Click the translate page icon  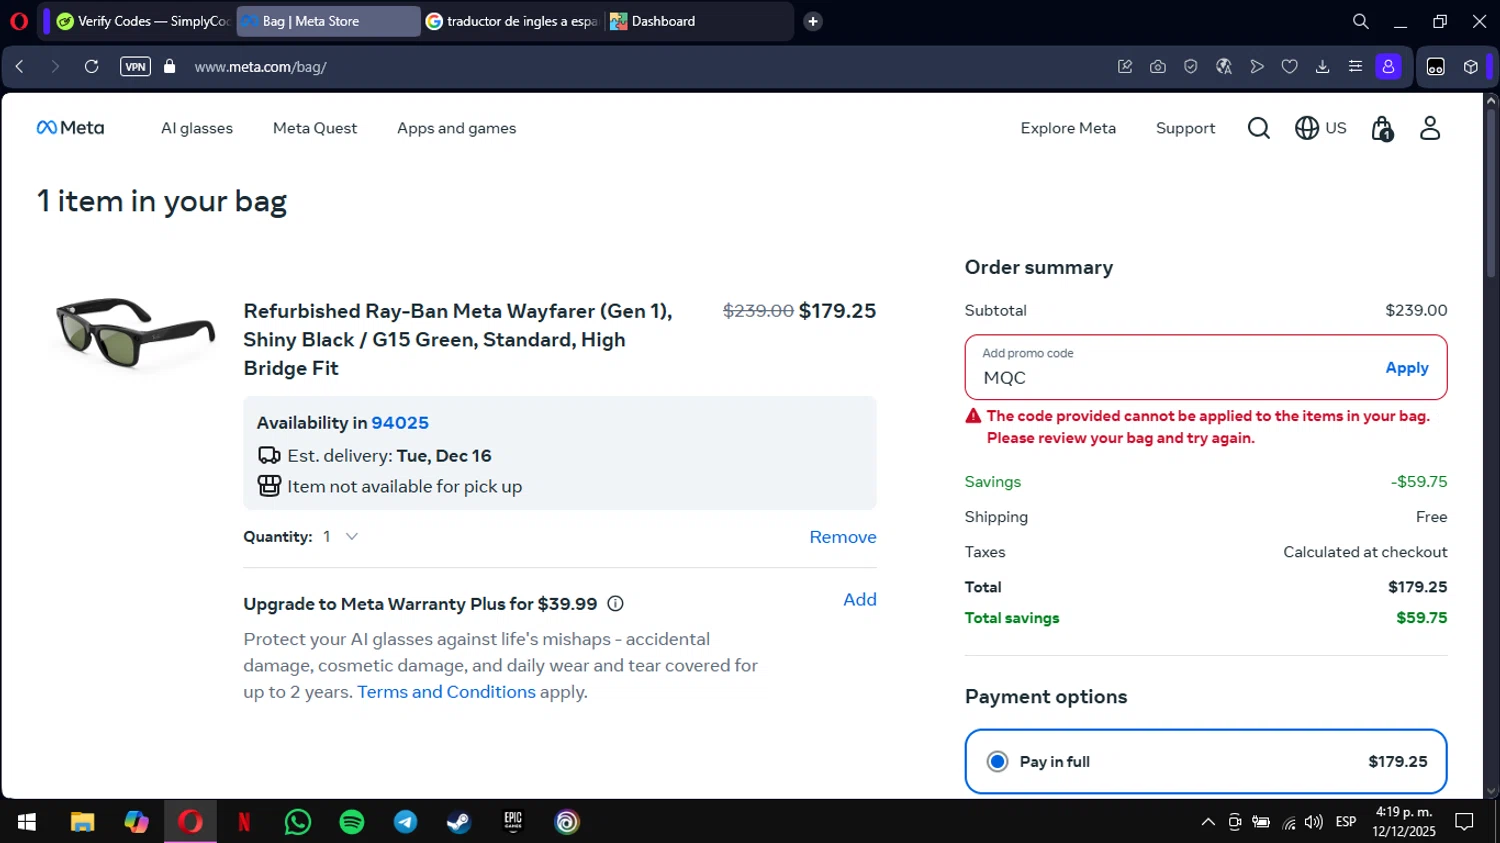pyautogui.click(x=1223, y=67)
